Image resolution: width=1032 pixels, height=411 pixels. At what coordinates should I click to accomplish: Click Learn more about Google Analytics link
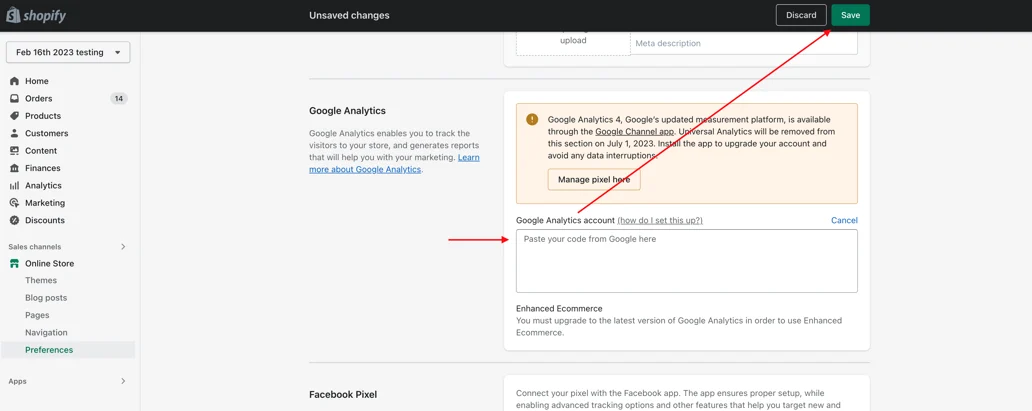pyautogui.click(x=394, y=163)
